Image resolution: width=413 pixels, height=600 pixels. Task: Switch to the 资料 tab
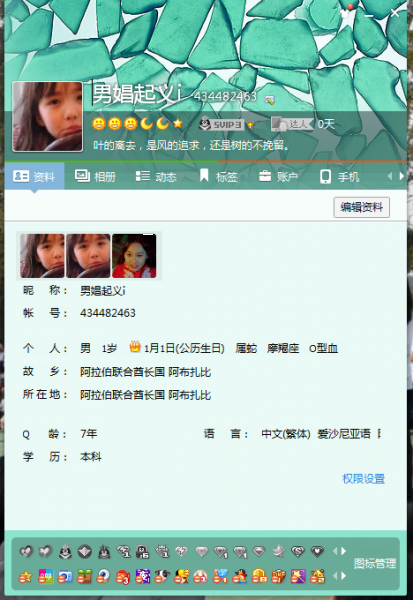coord(34,176)
